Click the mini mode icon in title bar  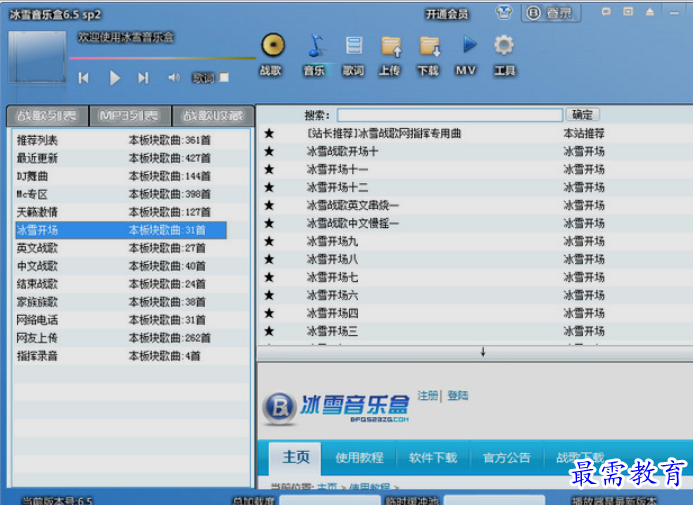(x=628, y=12)
